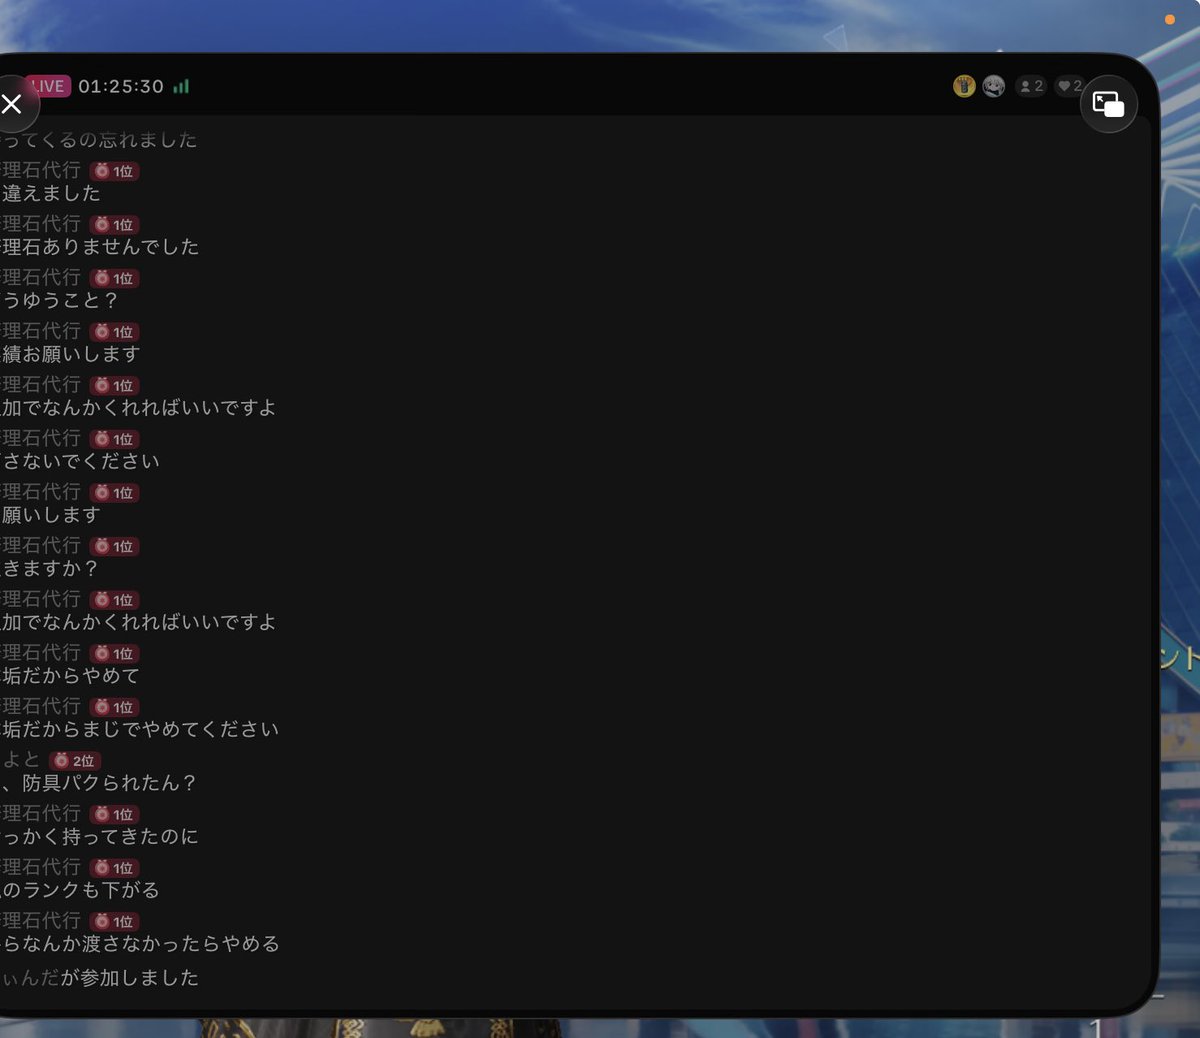Tap the 1位 badge above っかく持ってきたのに

pos(114,814)
